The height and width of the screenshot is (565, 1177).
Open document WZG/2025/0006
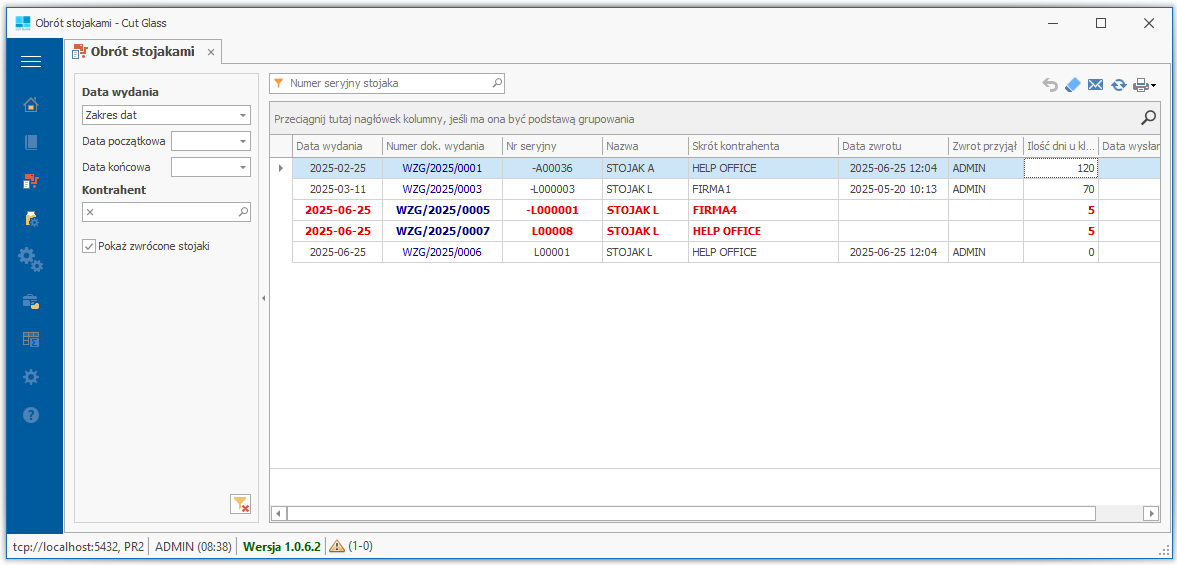(x=442, y=252)
